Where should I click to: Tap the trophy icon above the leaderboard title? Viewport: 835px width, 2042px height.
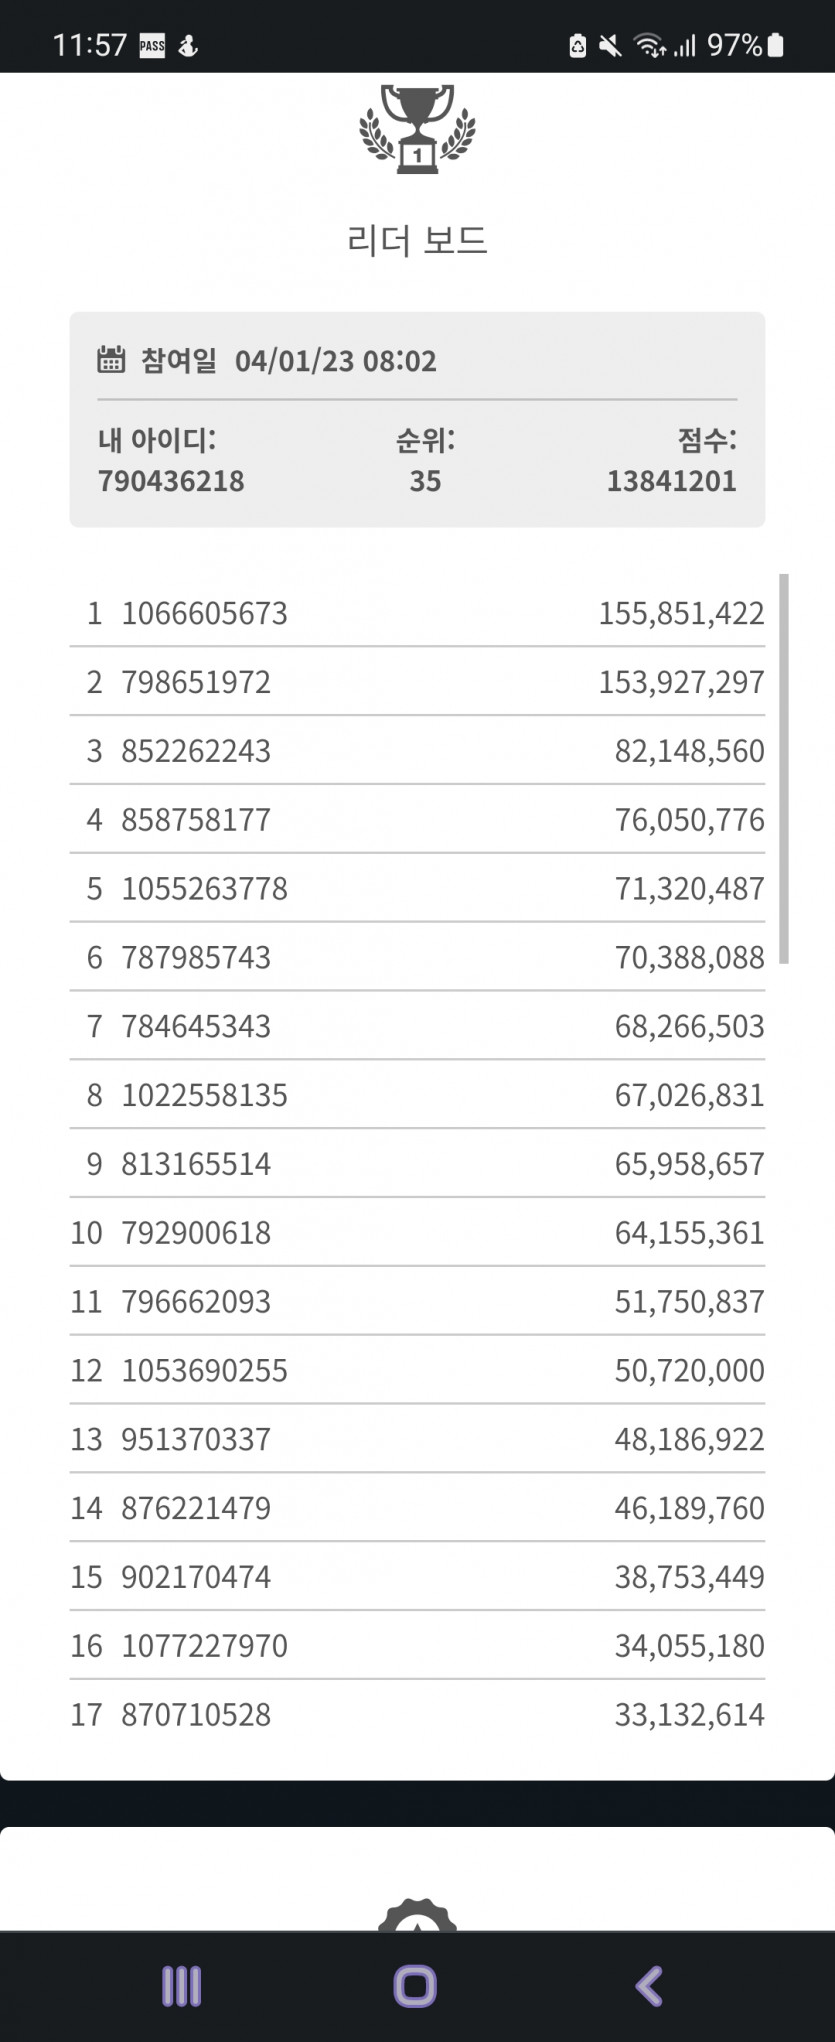click(x=417, y=129)
